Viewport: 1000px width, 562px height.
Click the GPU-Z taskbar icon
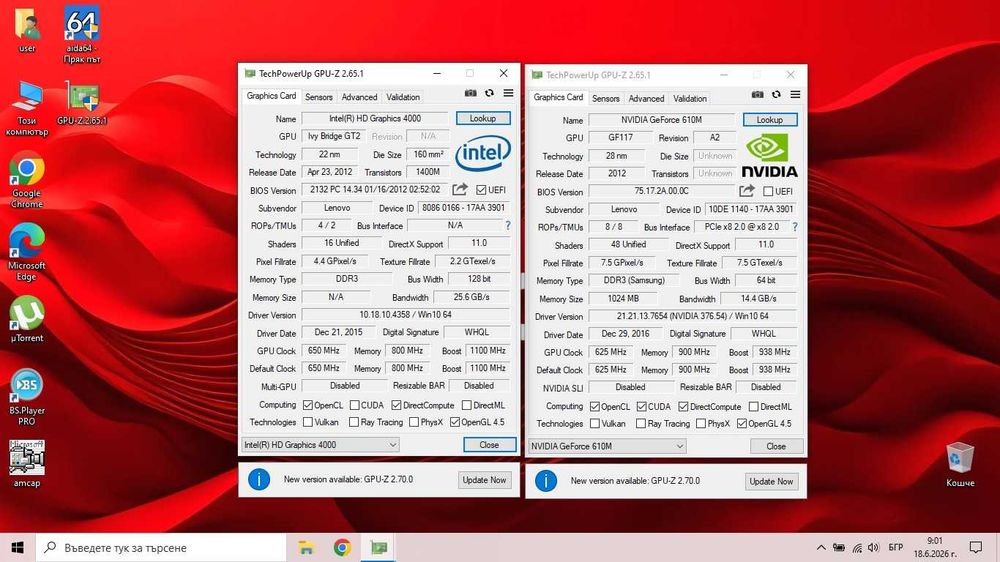[x=379, y=547]
